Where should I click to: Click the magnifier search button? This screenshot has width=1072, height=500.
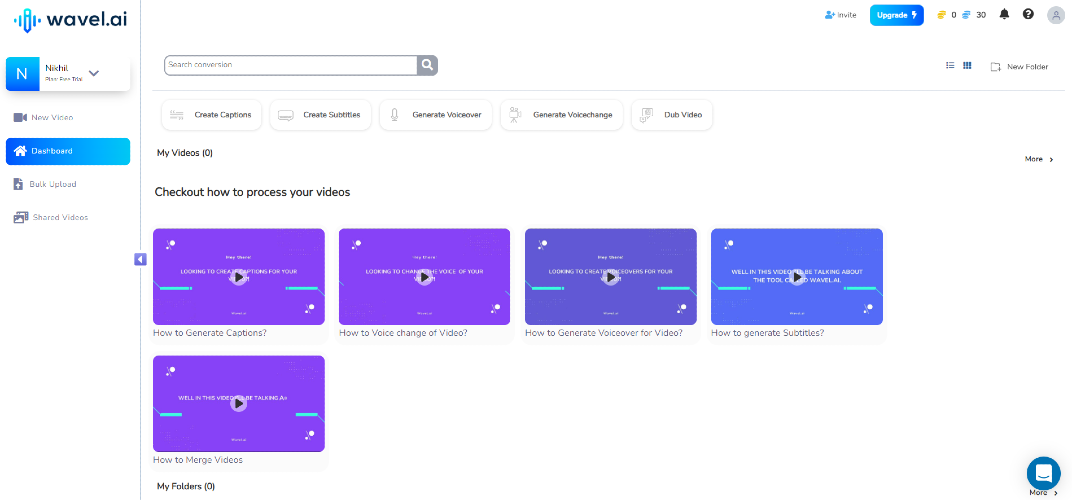click(x=427, y=65)
